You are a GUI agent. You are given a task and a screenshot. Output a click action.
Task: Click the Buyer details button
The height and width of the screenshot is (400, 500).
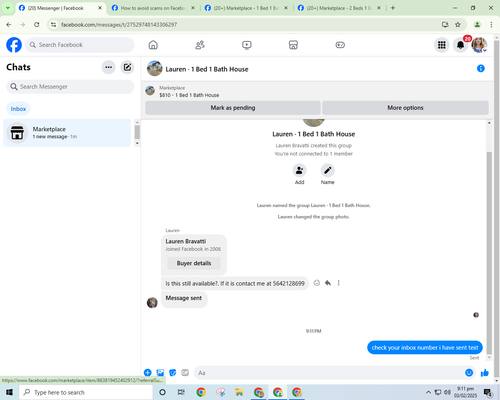[x=194, y=263]
